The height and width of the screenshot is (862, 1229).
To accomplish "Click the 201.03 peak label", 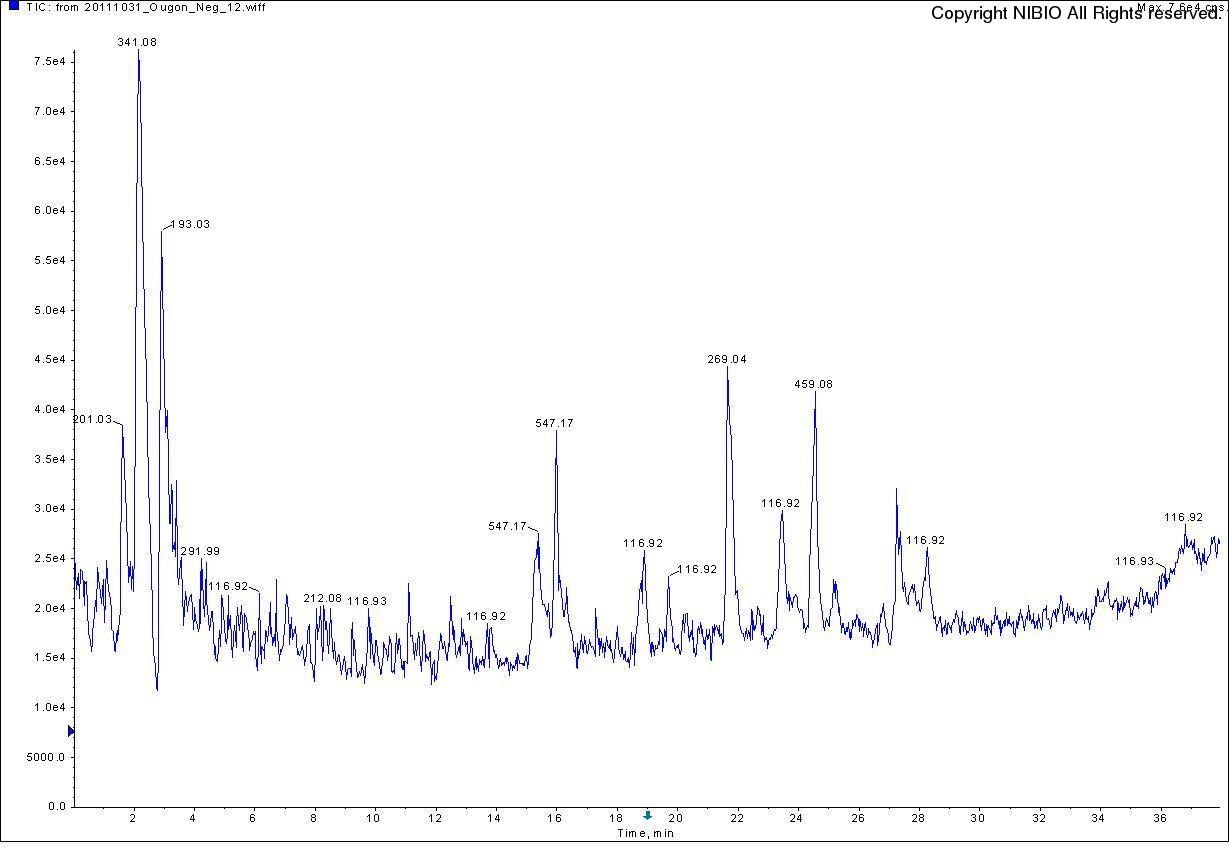I will point(93,420).
